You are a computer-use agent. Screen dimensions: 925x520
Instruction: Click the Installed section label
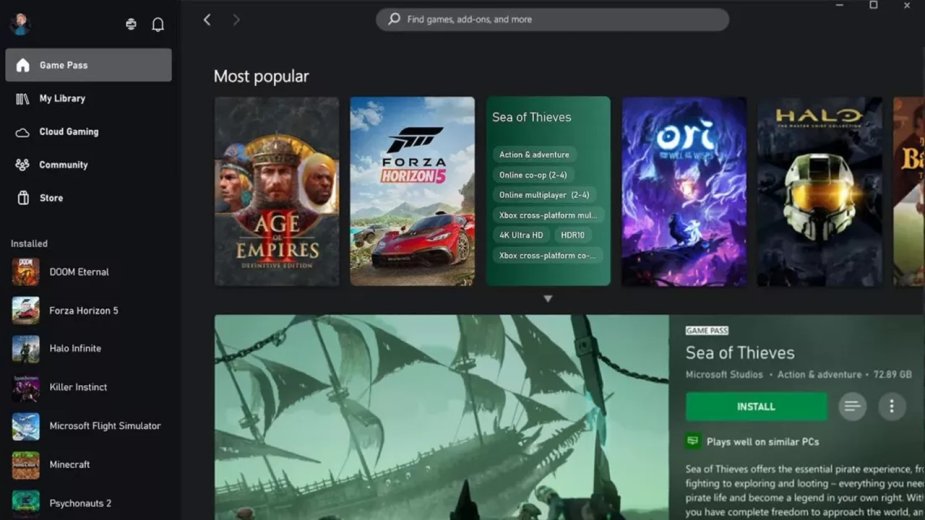click(x=29, y=243)
